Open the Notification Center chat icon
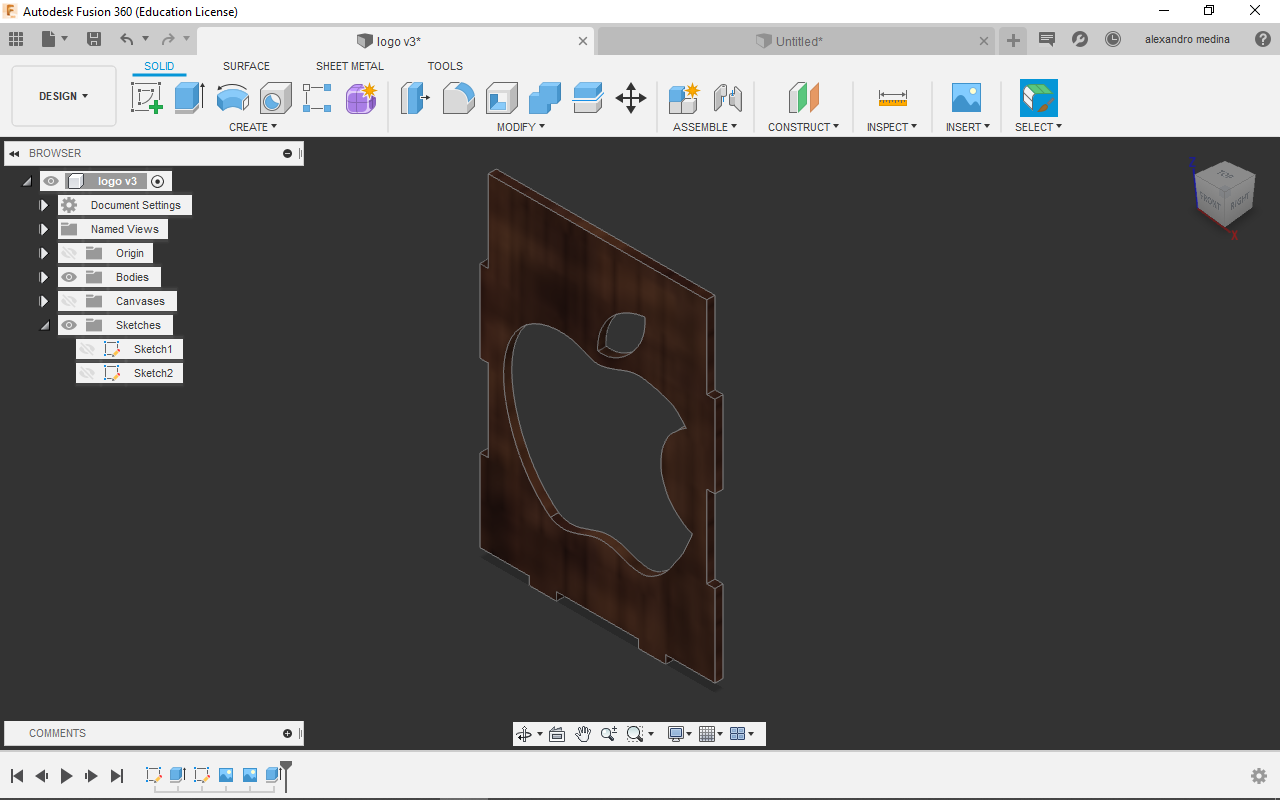The width and height of the screenshot is (1280, 800). pyautogui.click(x=1047, y=39)
